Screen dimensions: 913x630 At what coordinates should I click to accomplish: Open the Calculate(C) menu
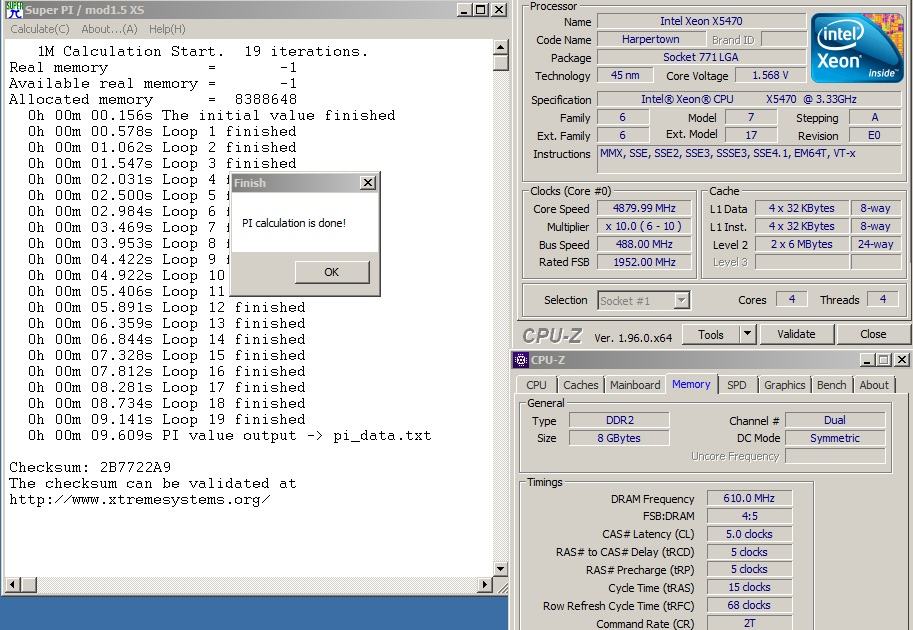pos(40,29)
